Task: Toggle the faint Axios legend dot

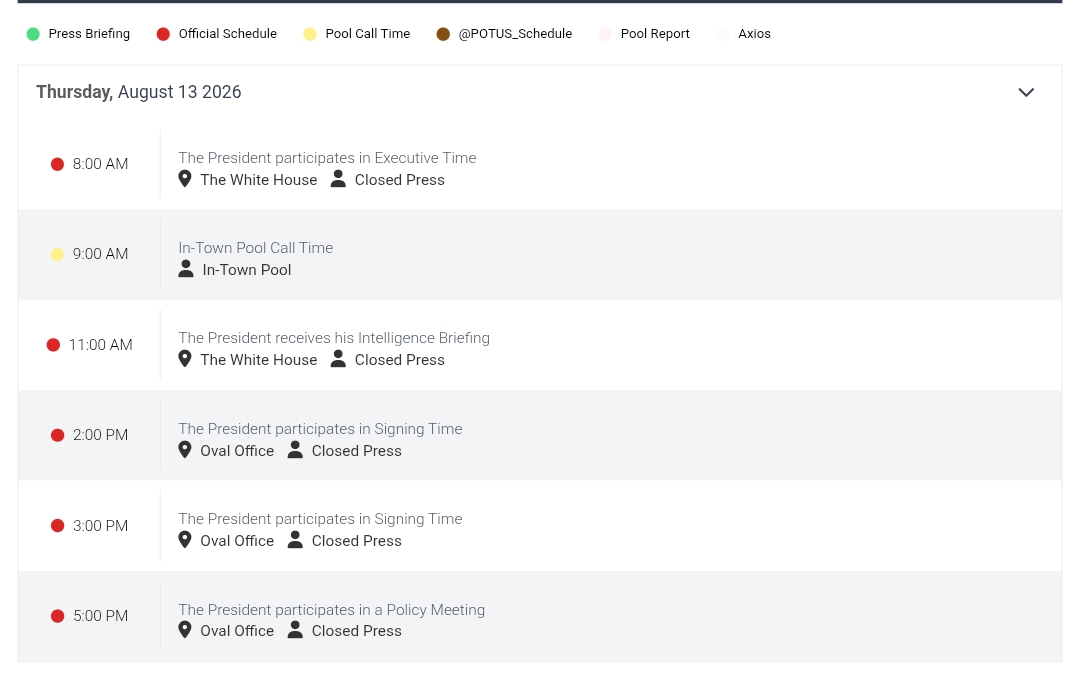Action: tap(723, 34)
